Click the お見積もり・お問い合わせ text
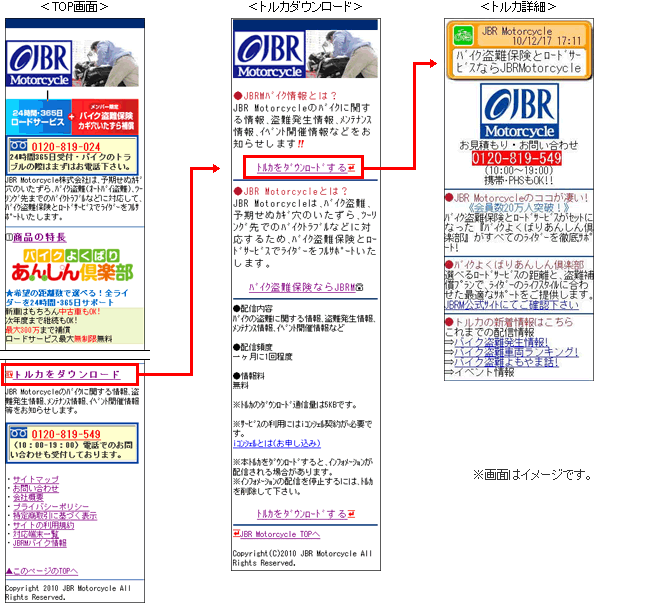The image size is (672, 603). 519,145
